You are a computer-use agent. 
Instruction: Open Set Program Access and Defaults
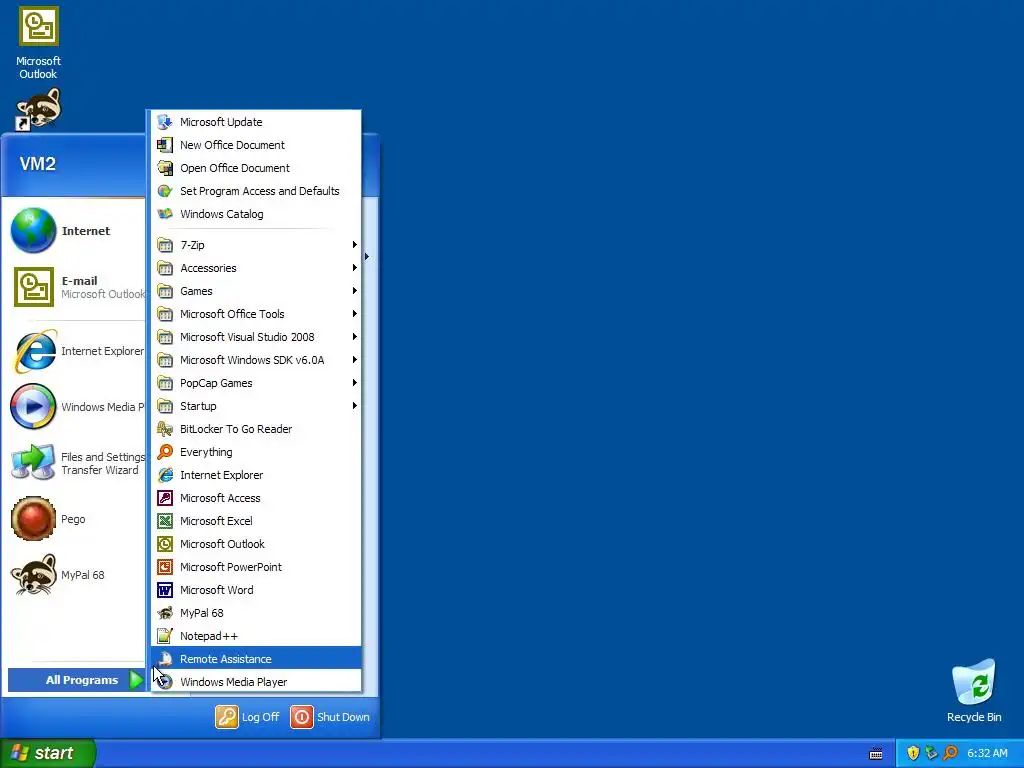click(255, 191)
